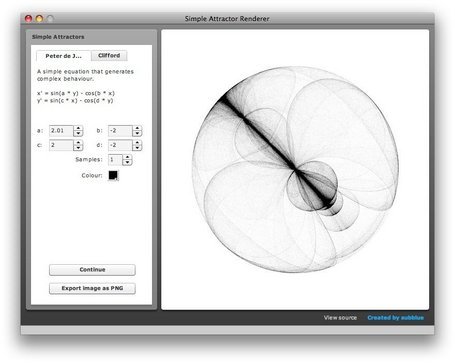Increase parameter b with up arrow
Viewport: 455px width, 363px height.
pos(137,128)
